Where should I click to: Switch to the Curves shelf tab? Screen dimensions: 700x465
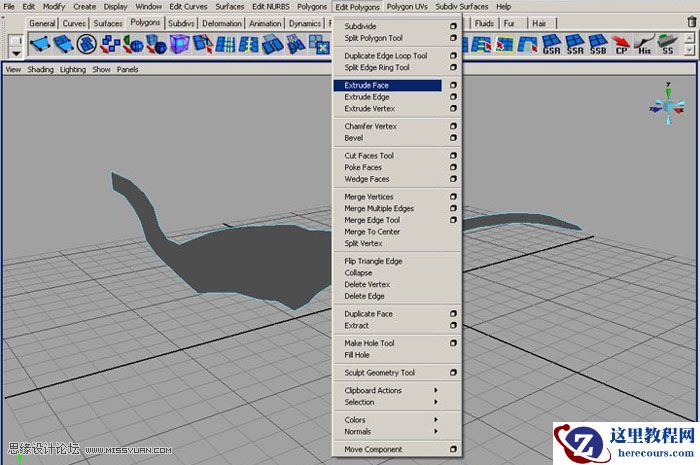pyautogui.click(x=74, y=23)
